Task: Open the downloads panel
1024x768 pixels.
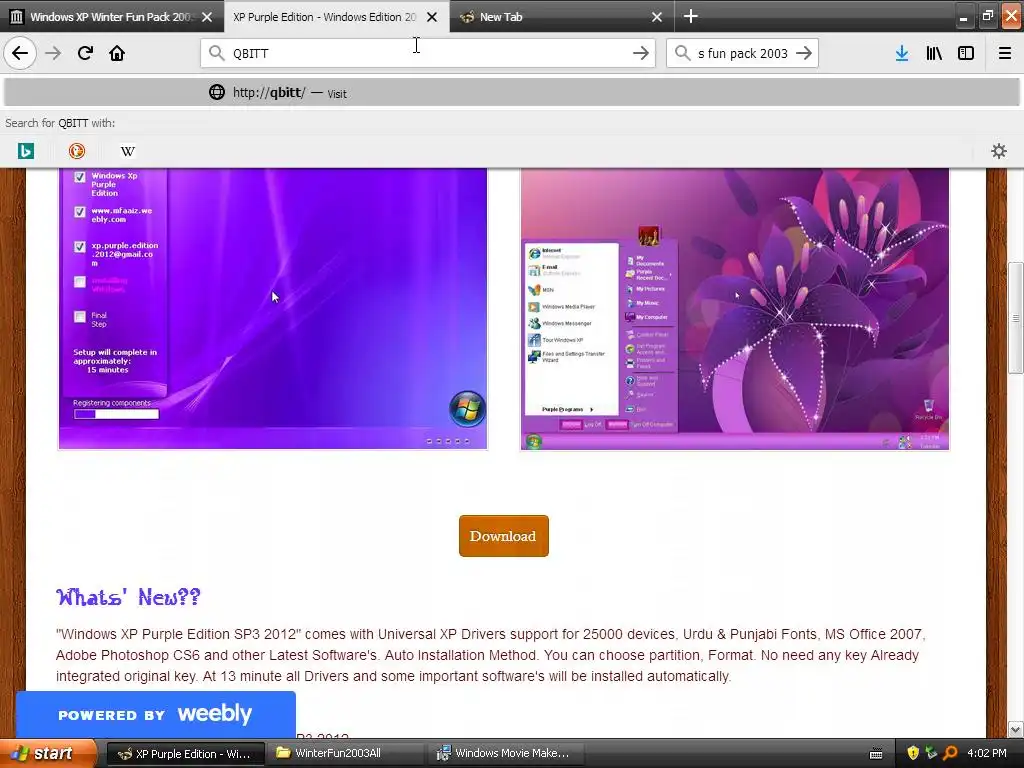Action: (902, 53)
